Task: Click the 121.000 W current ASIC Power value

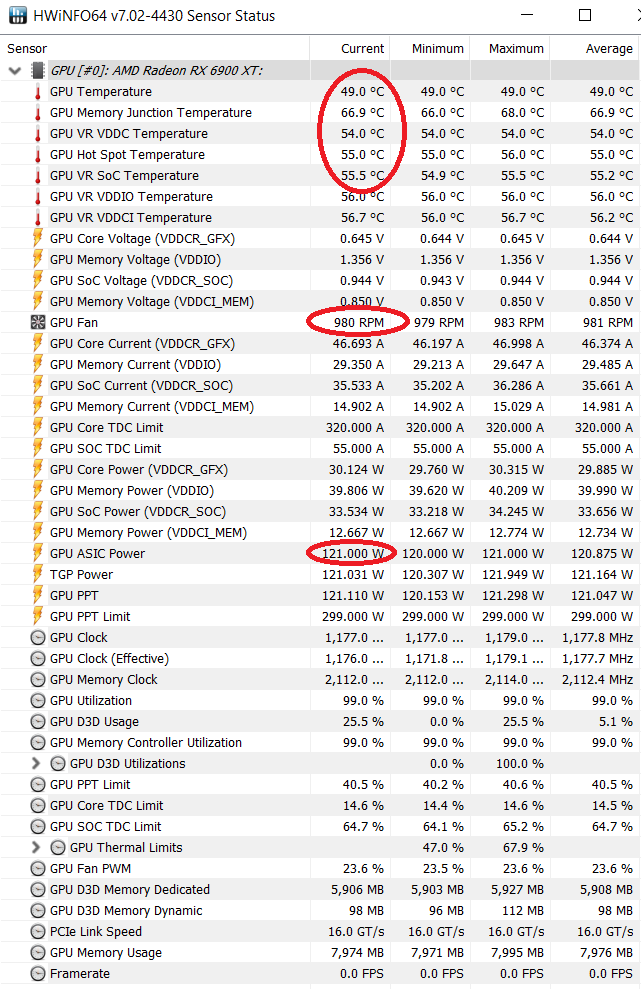Action: (353, 553)
